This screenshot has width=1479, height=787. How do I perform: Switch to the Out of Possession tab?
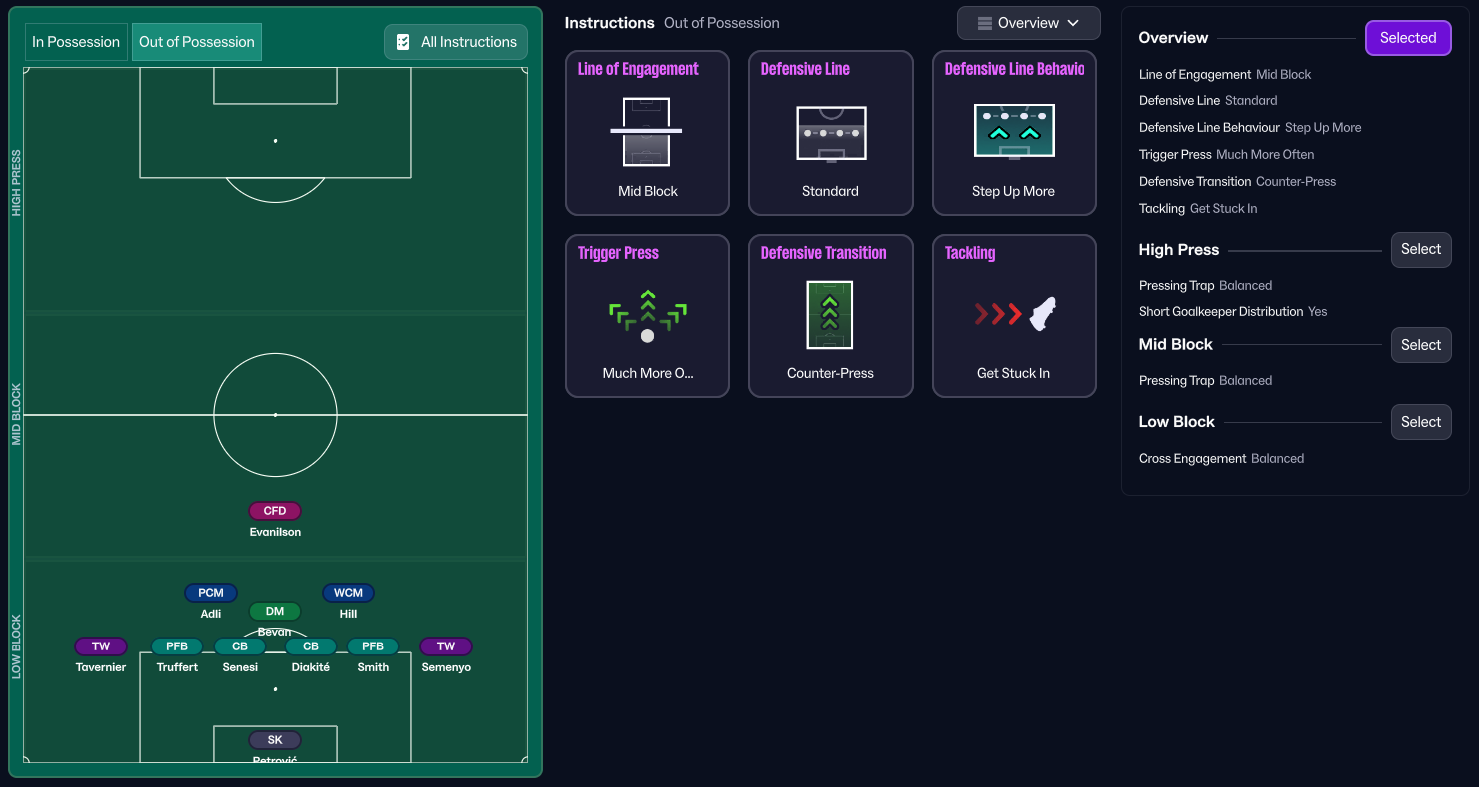196,42
